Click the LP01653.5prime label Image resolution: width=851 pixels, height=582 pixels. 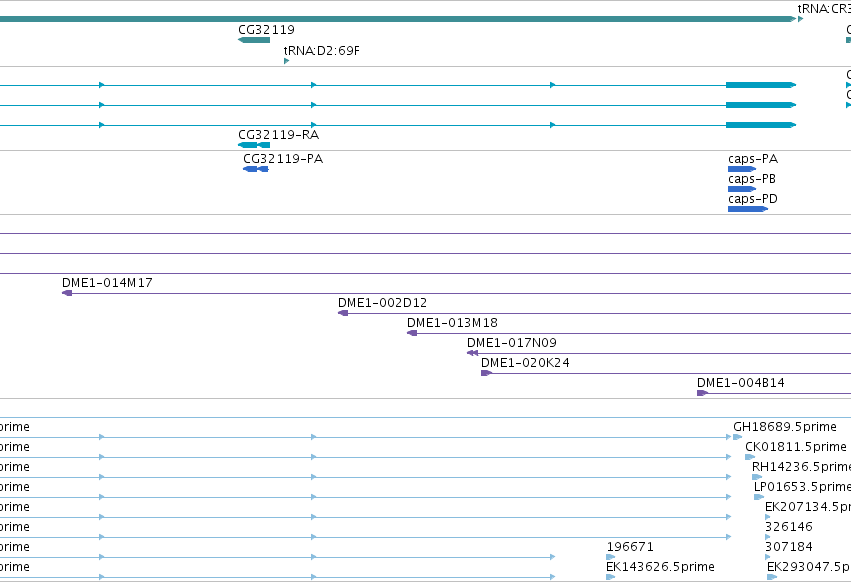coord(803,487)
